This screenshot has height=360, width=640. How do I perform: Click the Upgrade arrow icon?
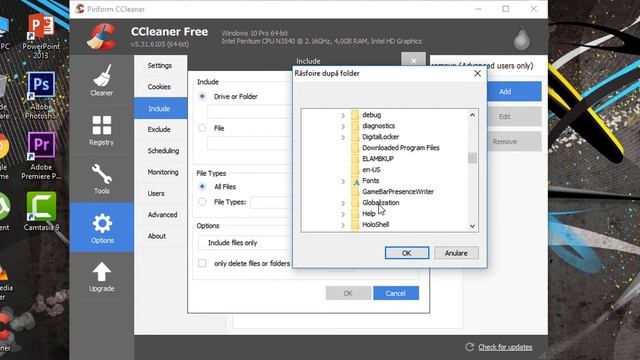(102, 272)
